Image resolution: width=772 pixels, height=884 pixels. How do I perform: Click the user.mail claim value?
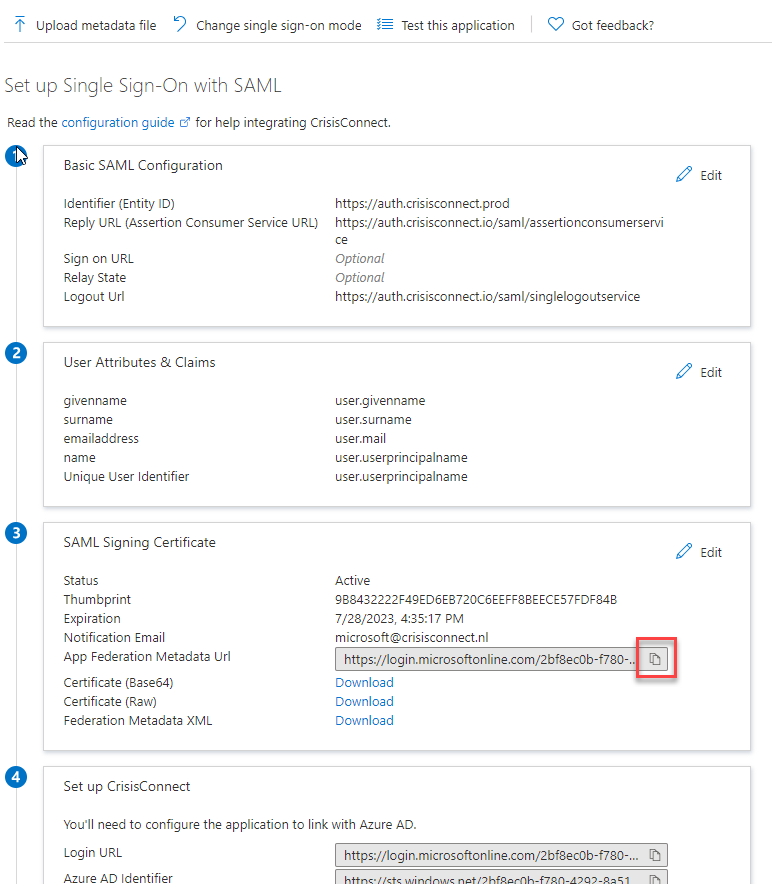click(360, 439)
